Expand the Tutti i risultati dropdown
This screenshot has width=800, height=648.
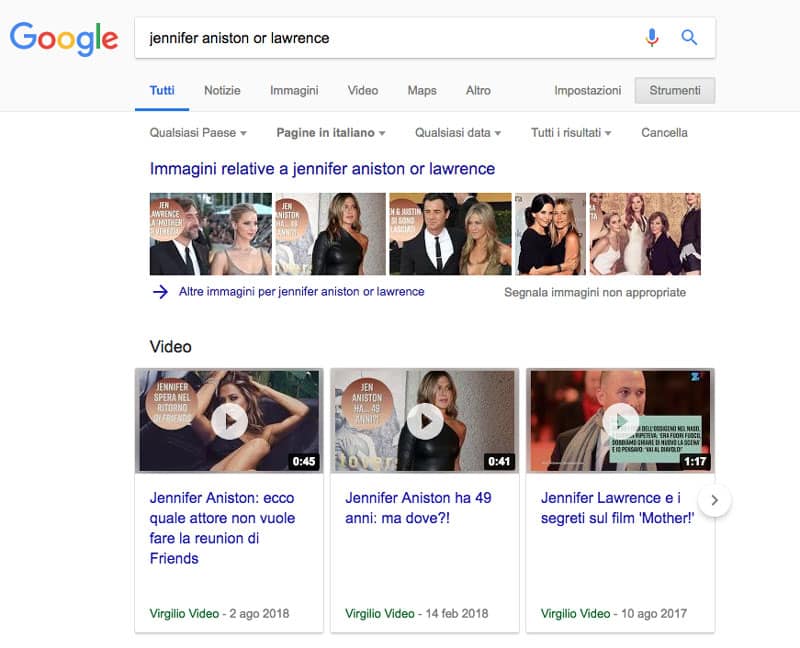(571, 133)
